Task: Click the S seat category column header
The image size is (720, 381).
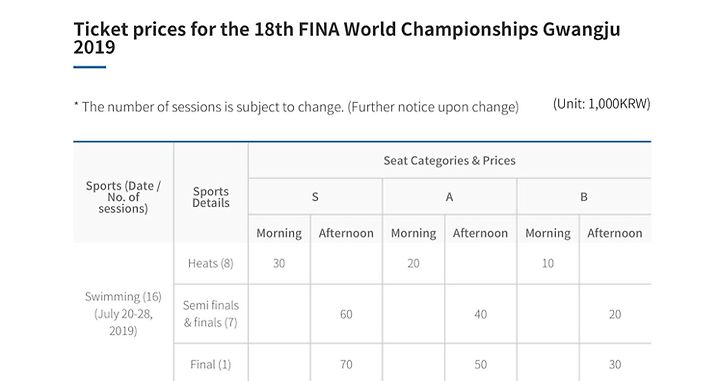Action: pyautogui.click(x=315, y=197)
